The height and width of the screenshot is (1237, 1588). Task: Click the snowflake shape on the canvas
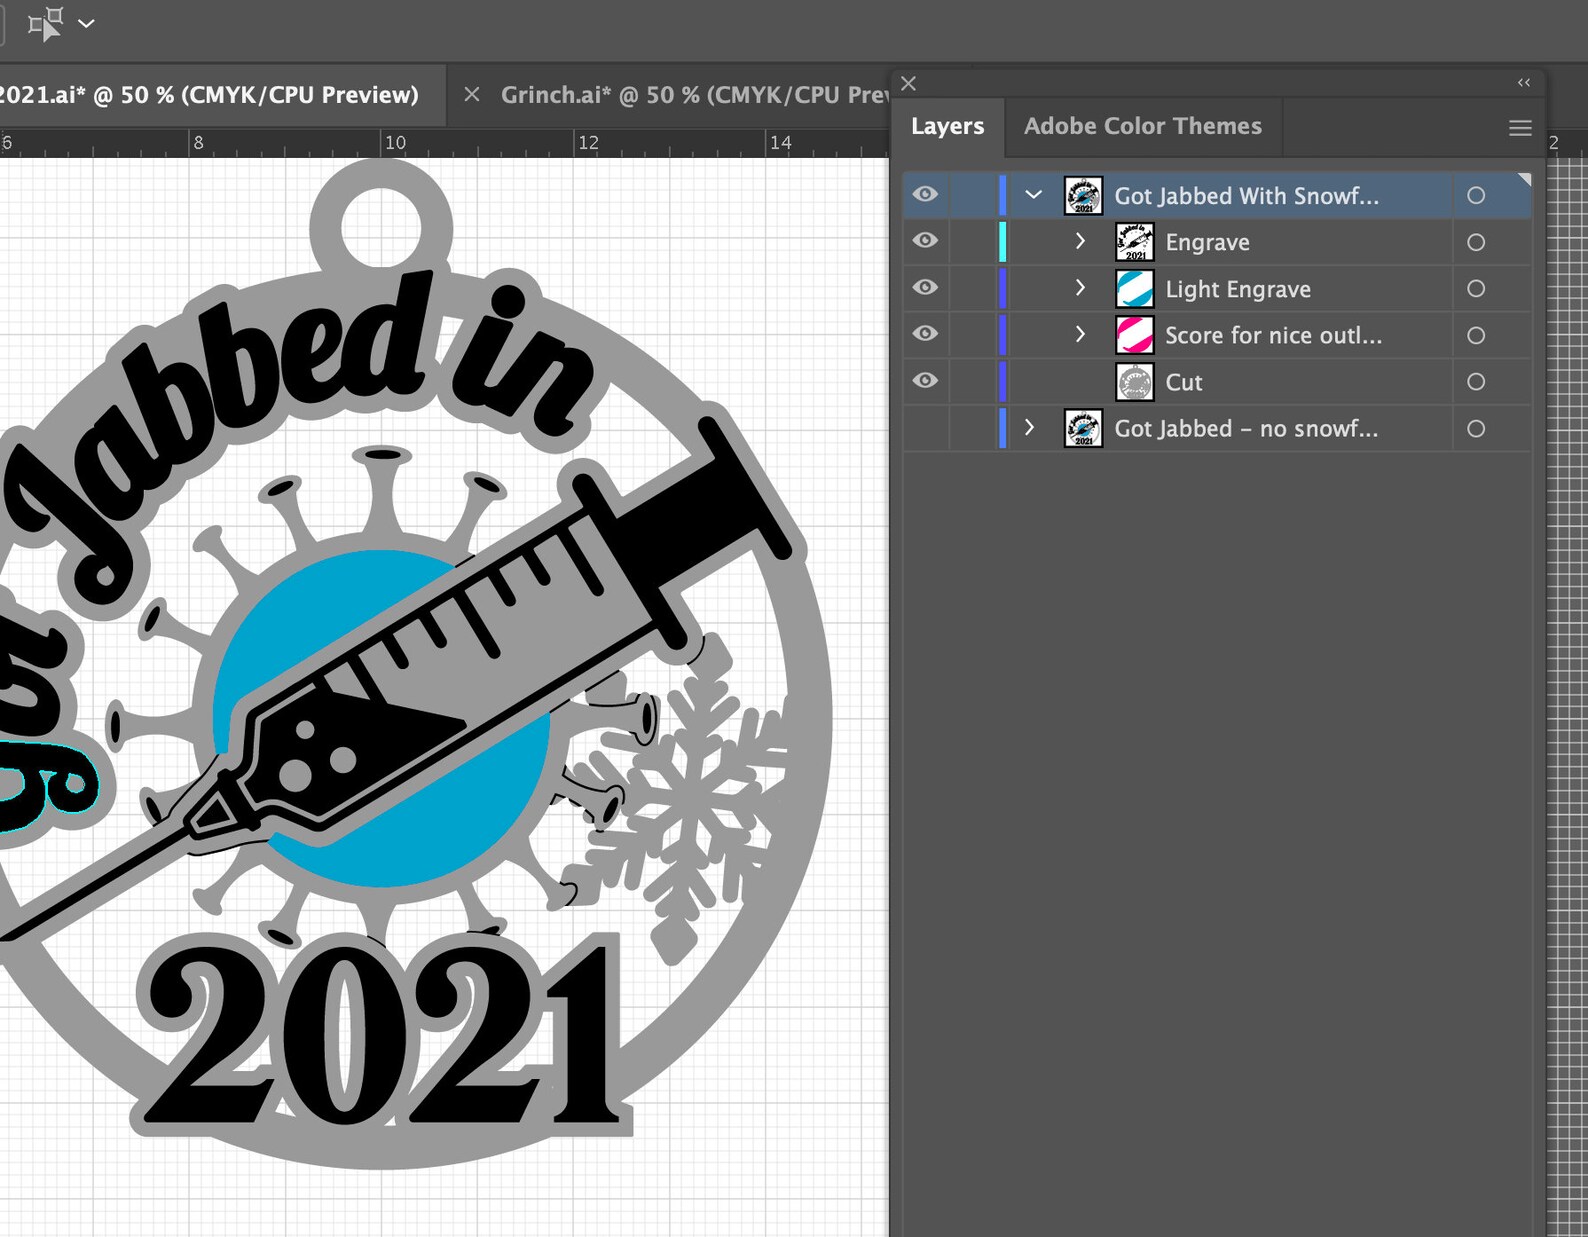point(690,800)
